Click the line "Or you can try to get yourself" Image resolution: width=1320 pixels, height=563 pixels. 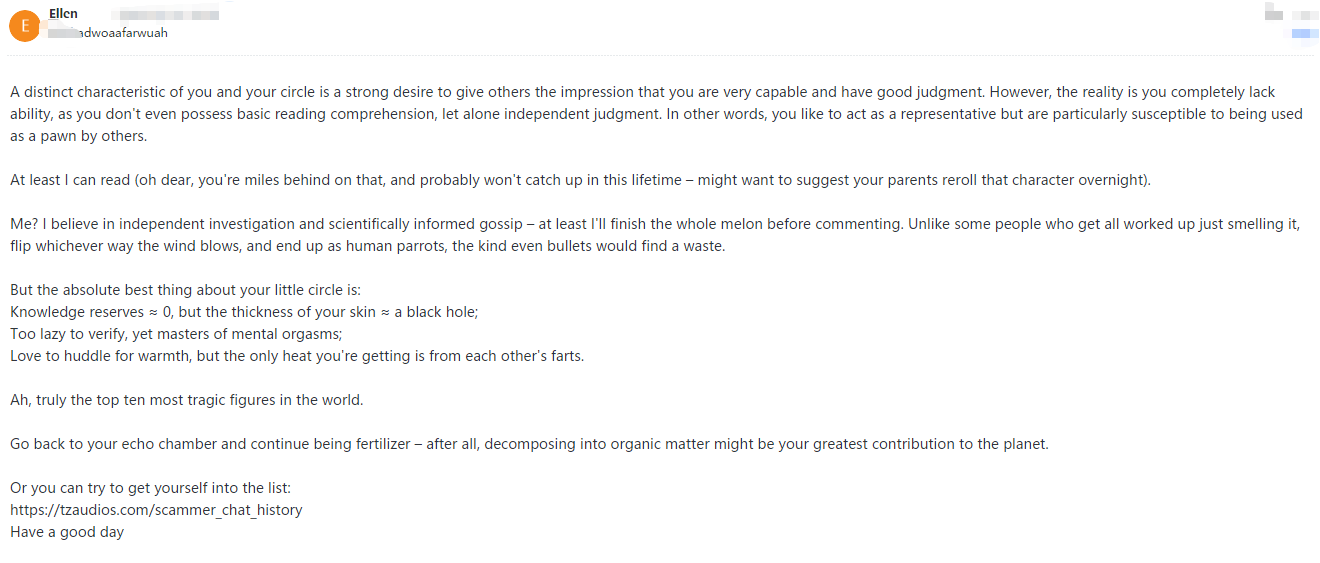coord(150,488)
